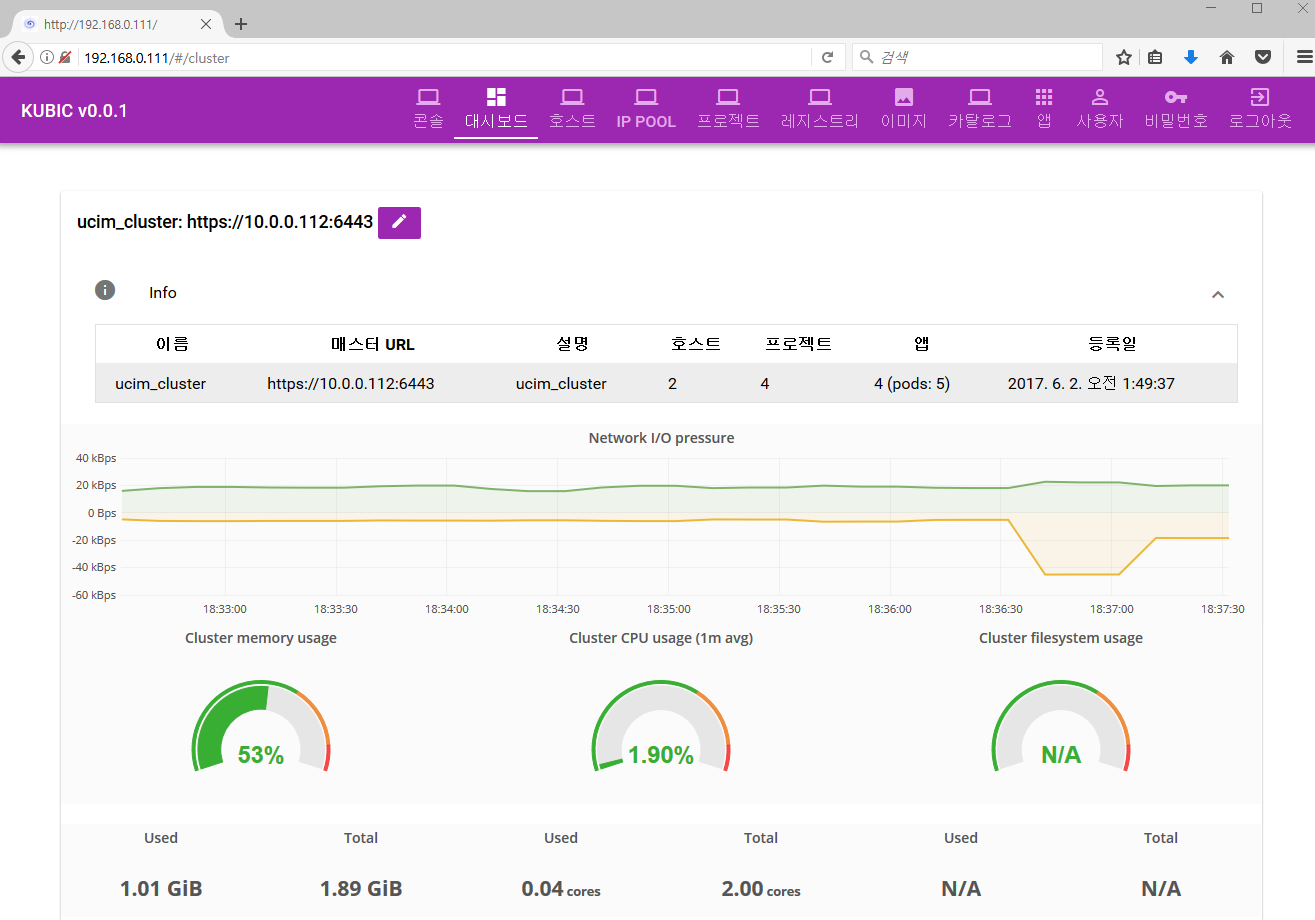
Task: Click the Info circle icon
Action: click(105, 290)
